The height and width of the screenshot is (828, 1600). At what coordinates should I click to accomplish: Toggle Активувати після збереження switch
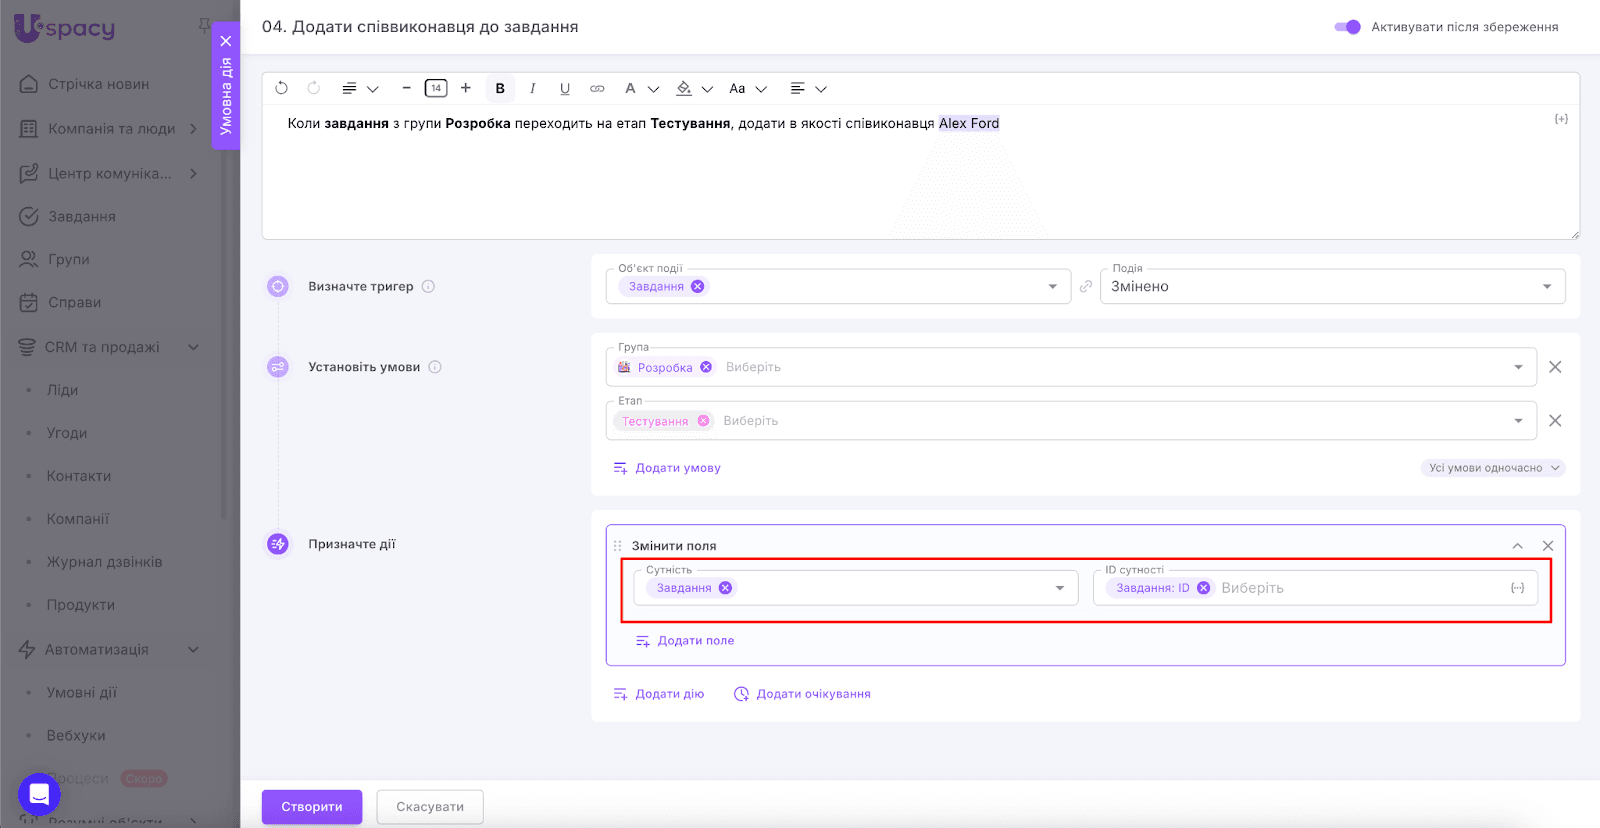coord(1347,27)
